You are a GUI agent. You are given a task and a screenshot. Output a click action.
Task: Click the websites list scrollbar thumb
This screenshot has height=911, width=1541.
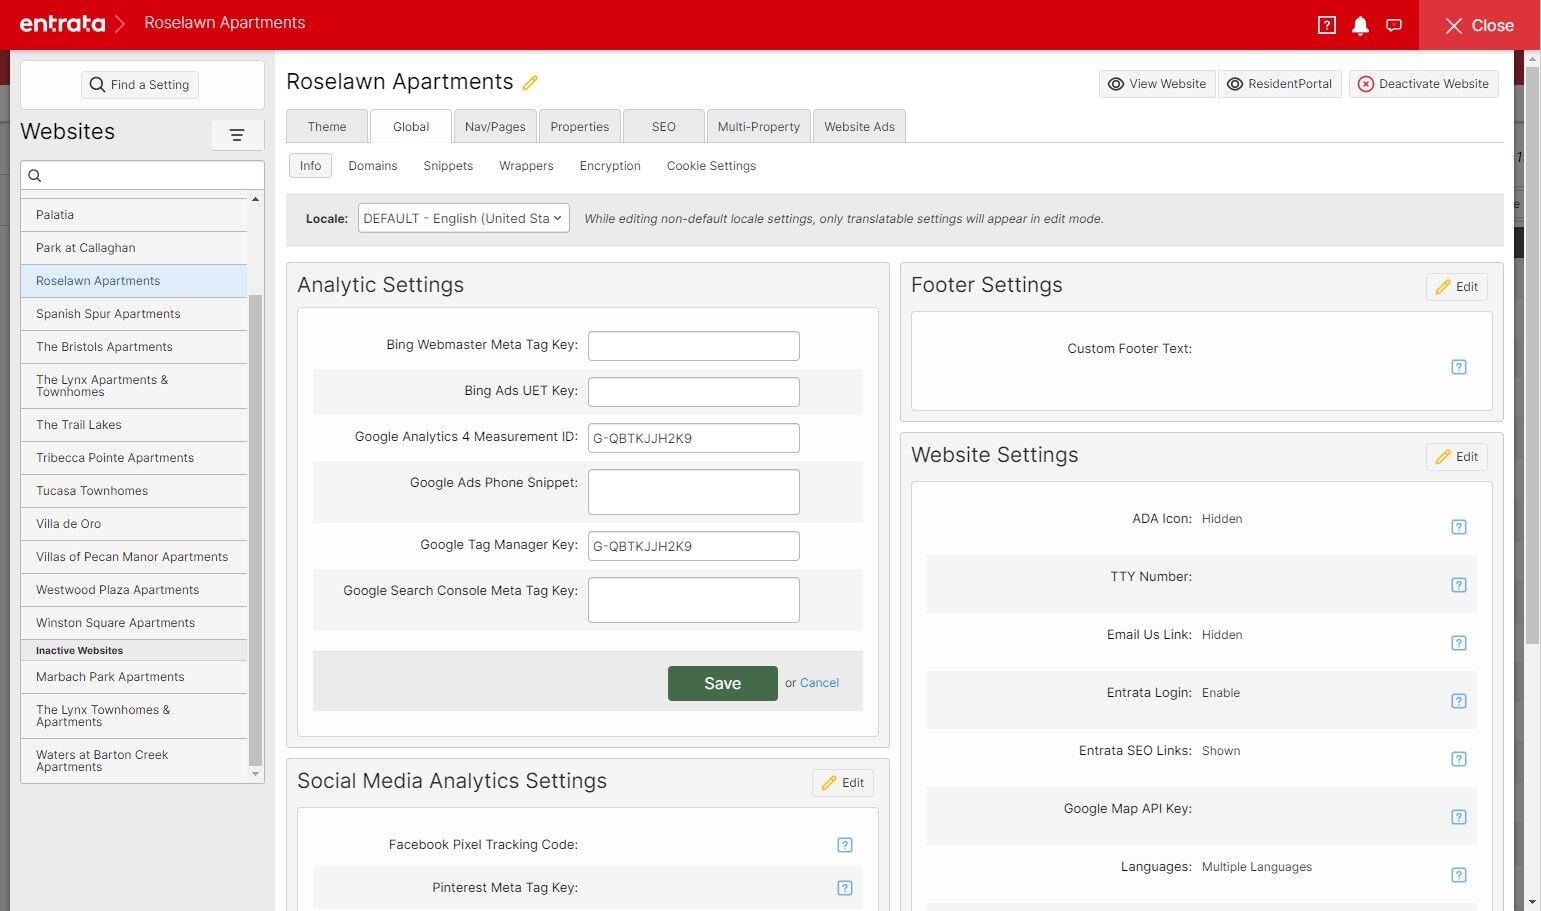(255, 530)
